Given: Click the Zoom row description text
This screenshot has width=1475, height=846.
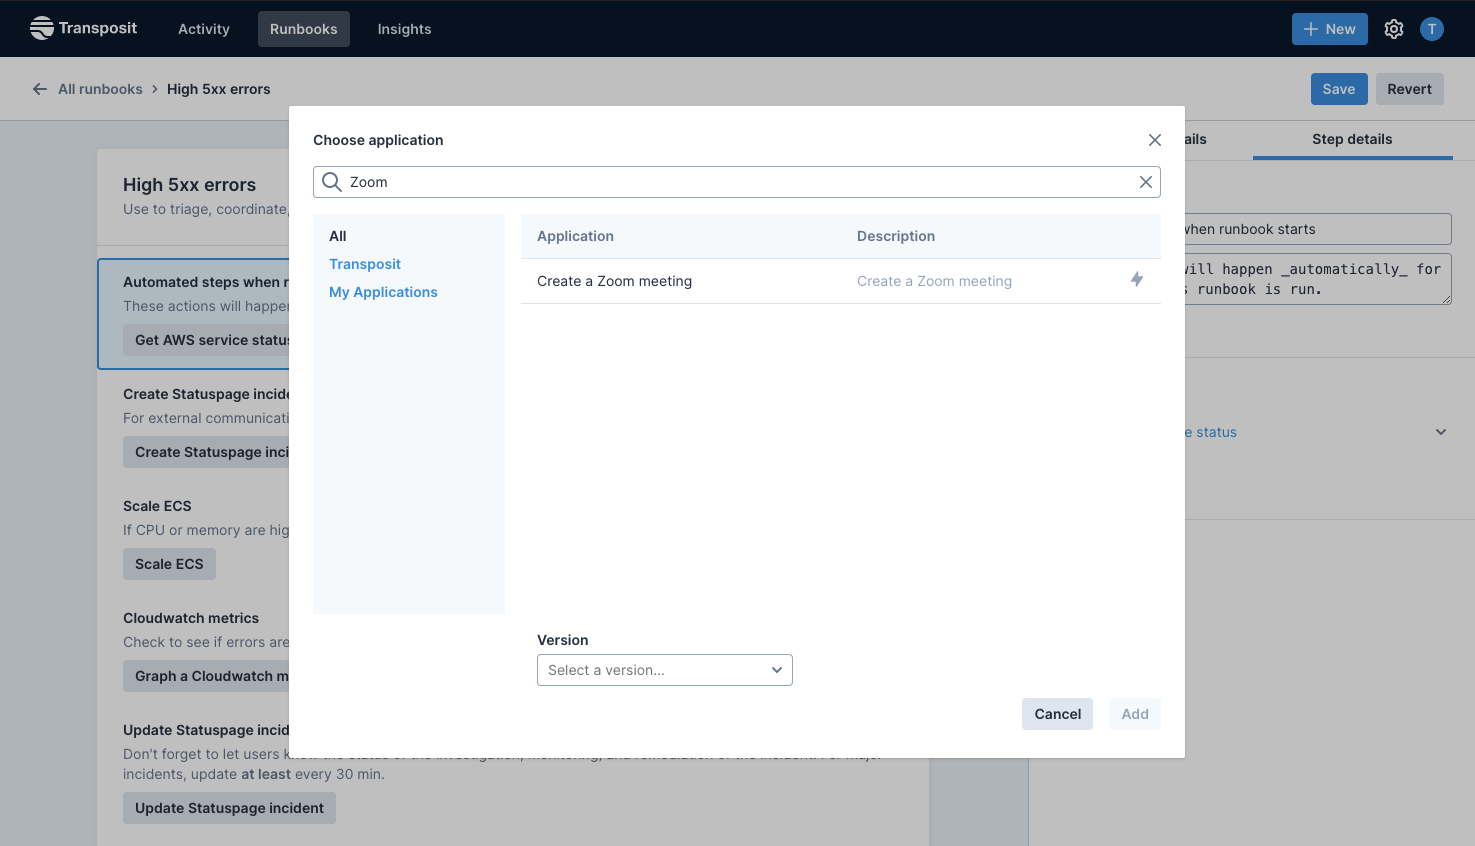Looking at the screenshot, I should coord(934,281).
